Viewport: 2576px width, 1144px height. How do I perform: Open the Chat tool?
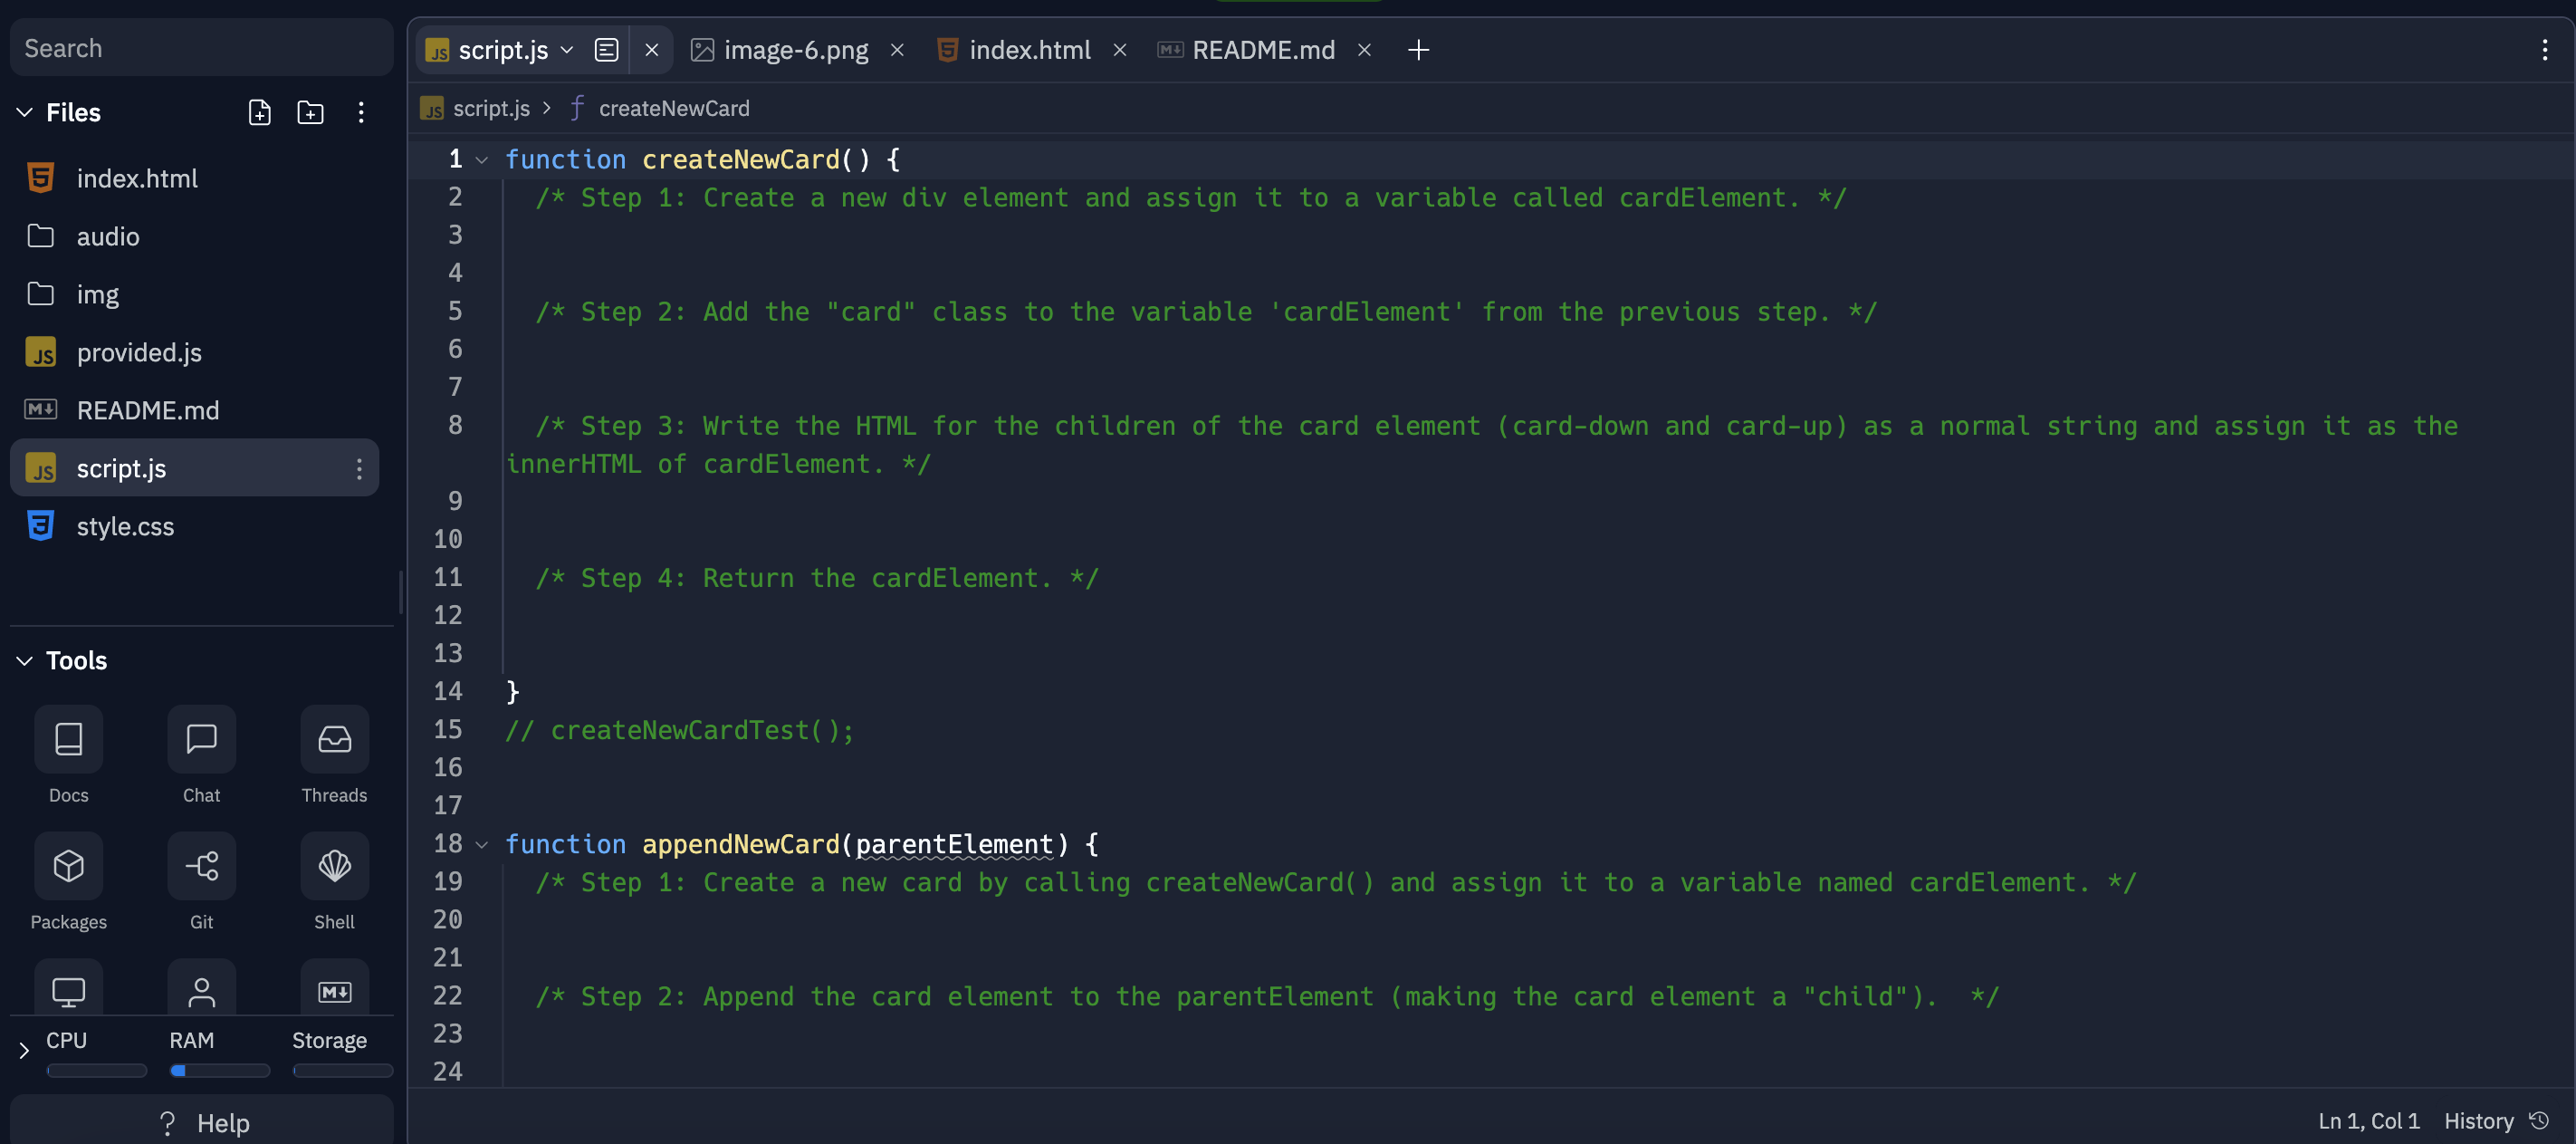[202, 740]
